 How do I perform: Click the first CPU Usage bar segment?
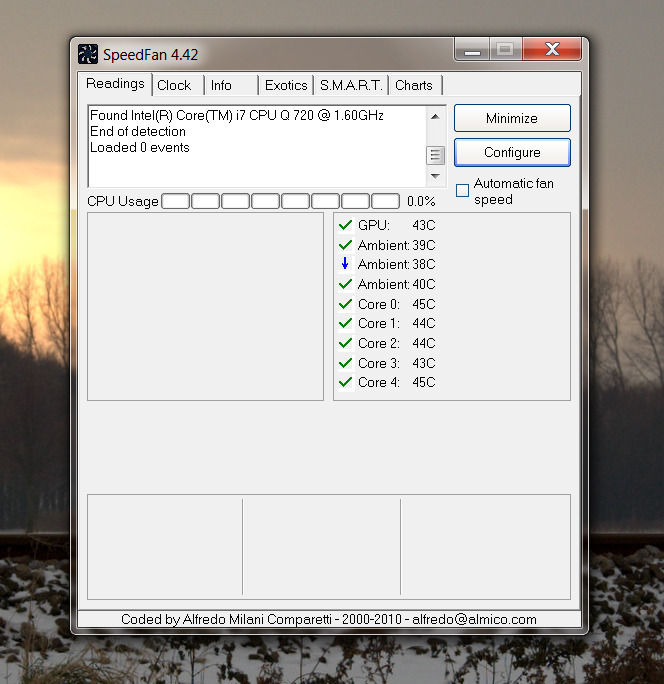tap(175, 201)
